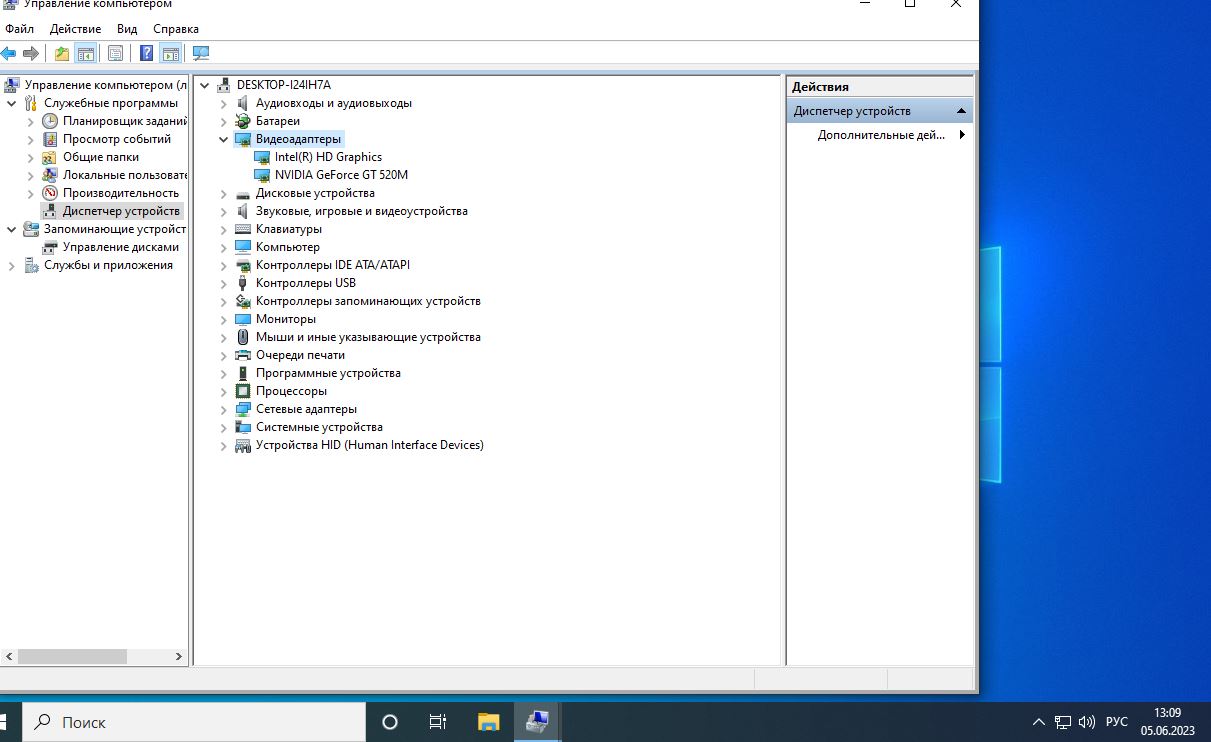Click the Intel(R) HD Graphics adapter icon
This screenshot has width=1211, height=742.
tap(262, 157)
